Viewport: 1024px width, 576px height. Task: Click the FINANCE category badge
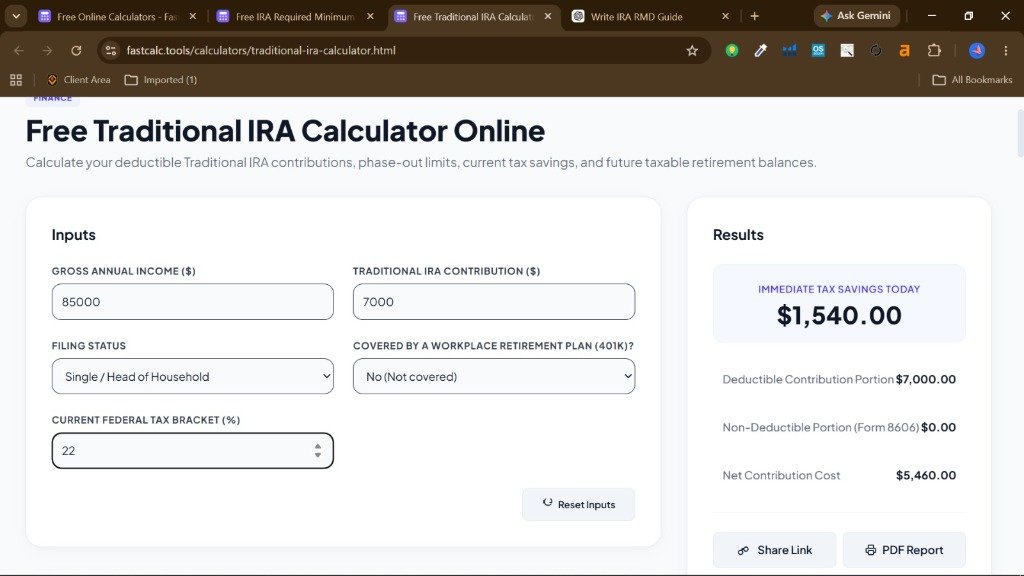pos(53,99)
